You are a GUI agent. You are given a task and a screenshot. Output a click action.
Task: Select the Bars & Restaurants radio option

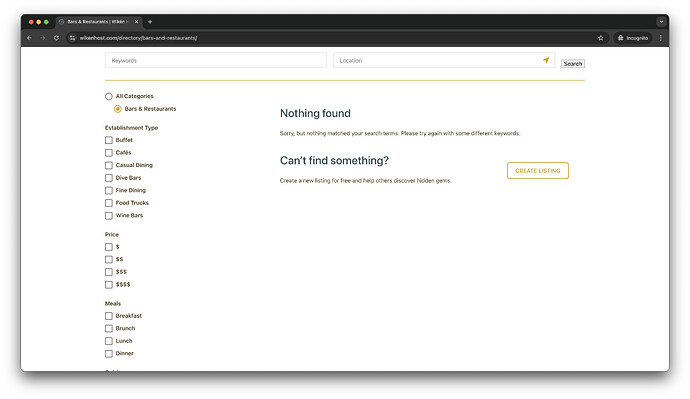pyautogui.click(x=117, y=109)
